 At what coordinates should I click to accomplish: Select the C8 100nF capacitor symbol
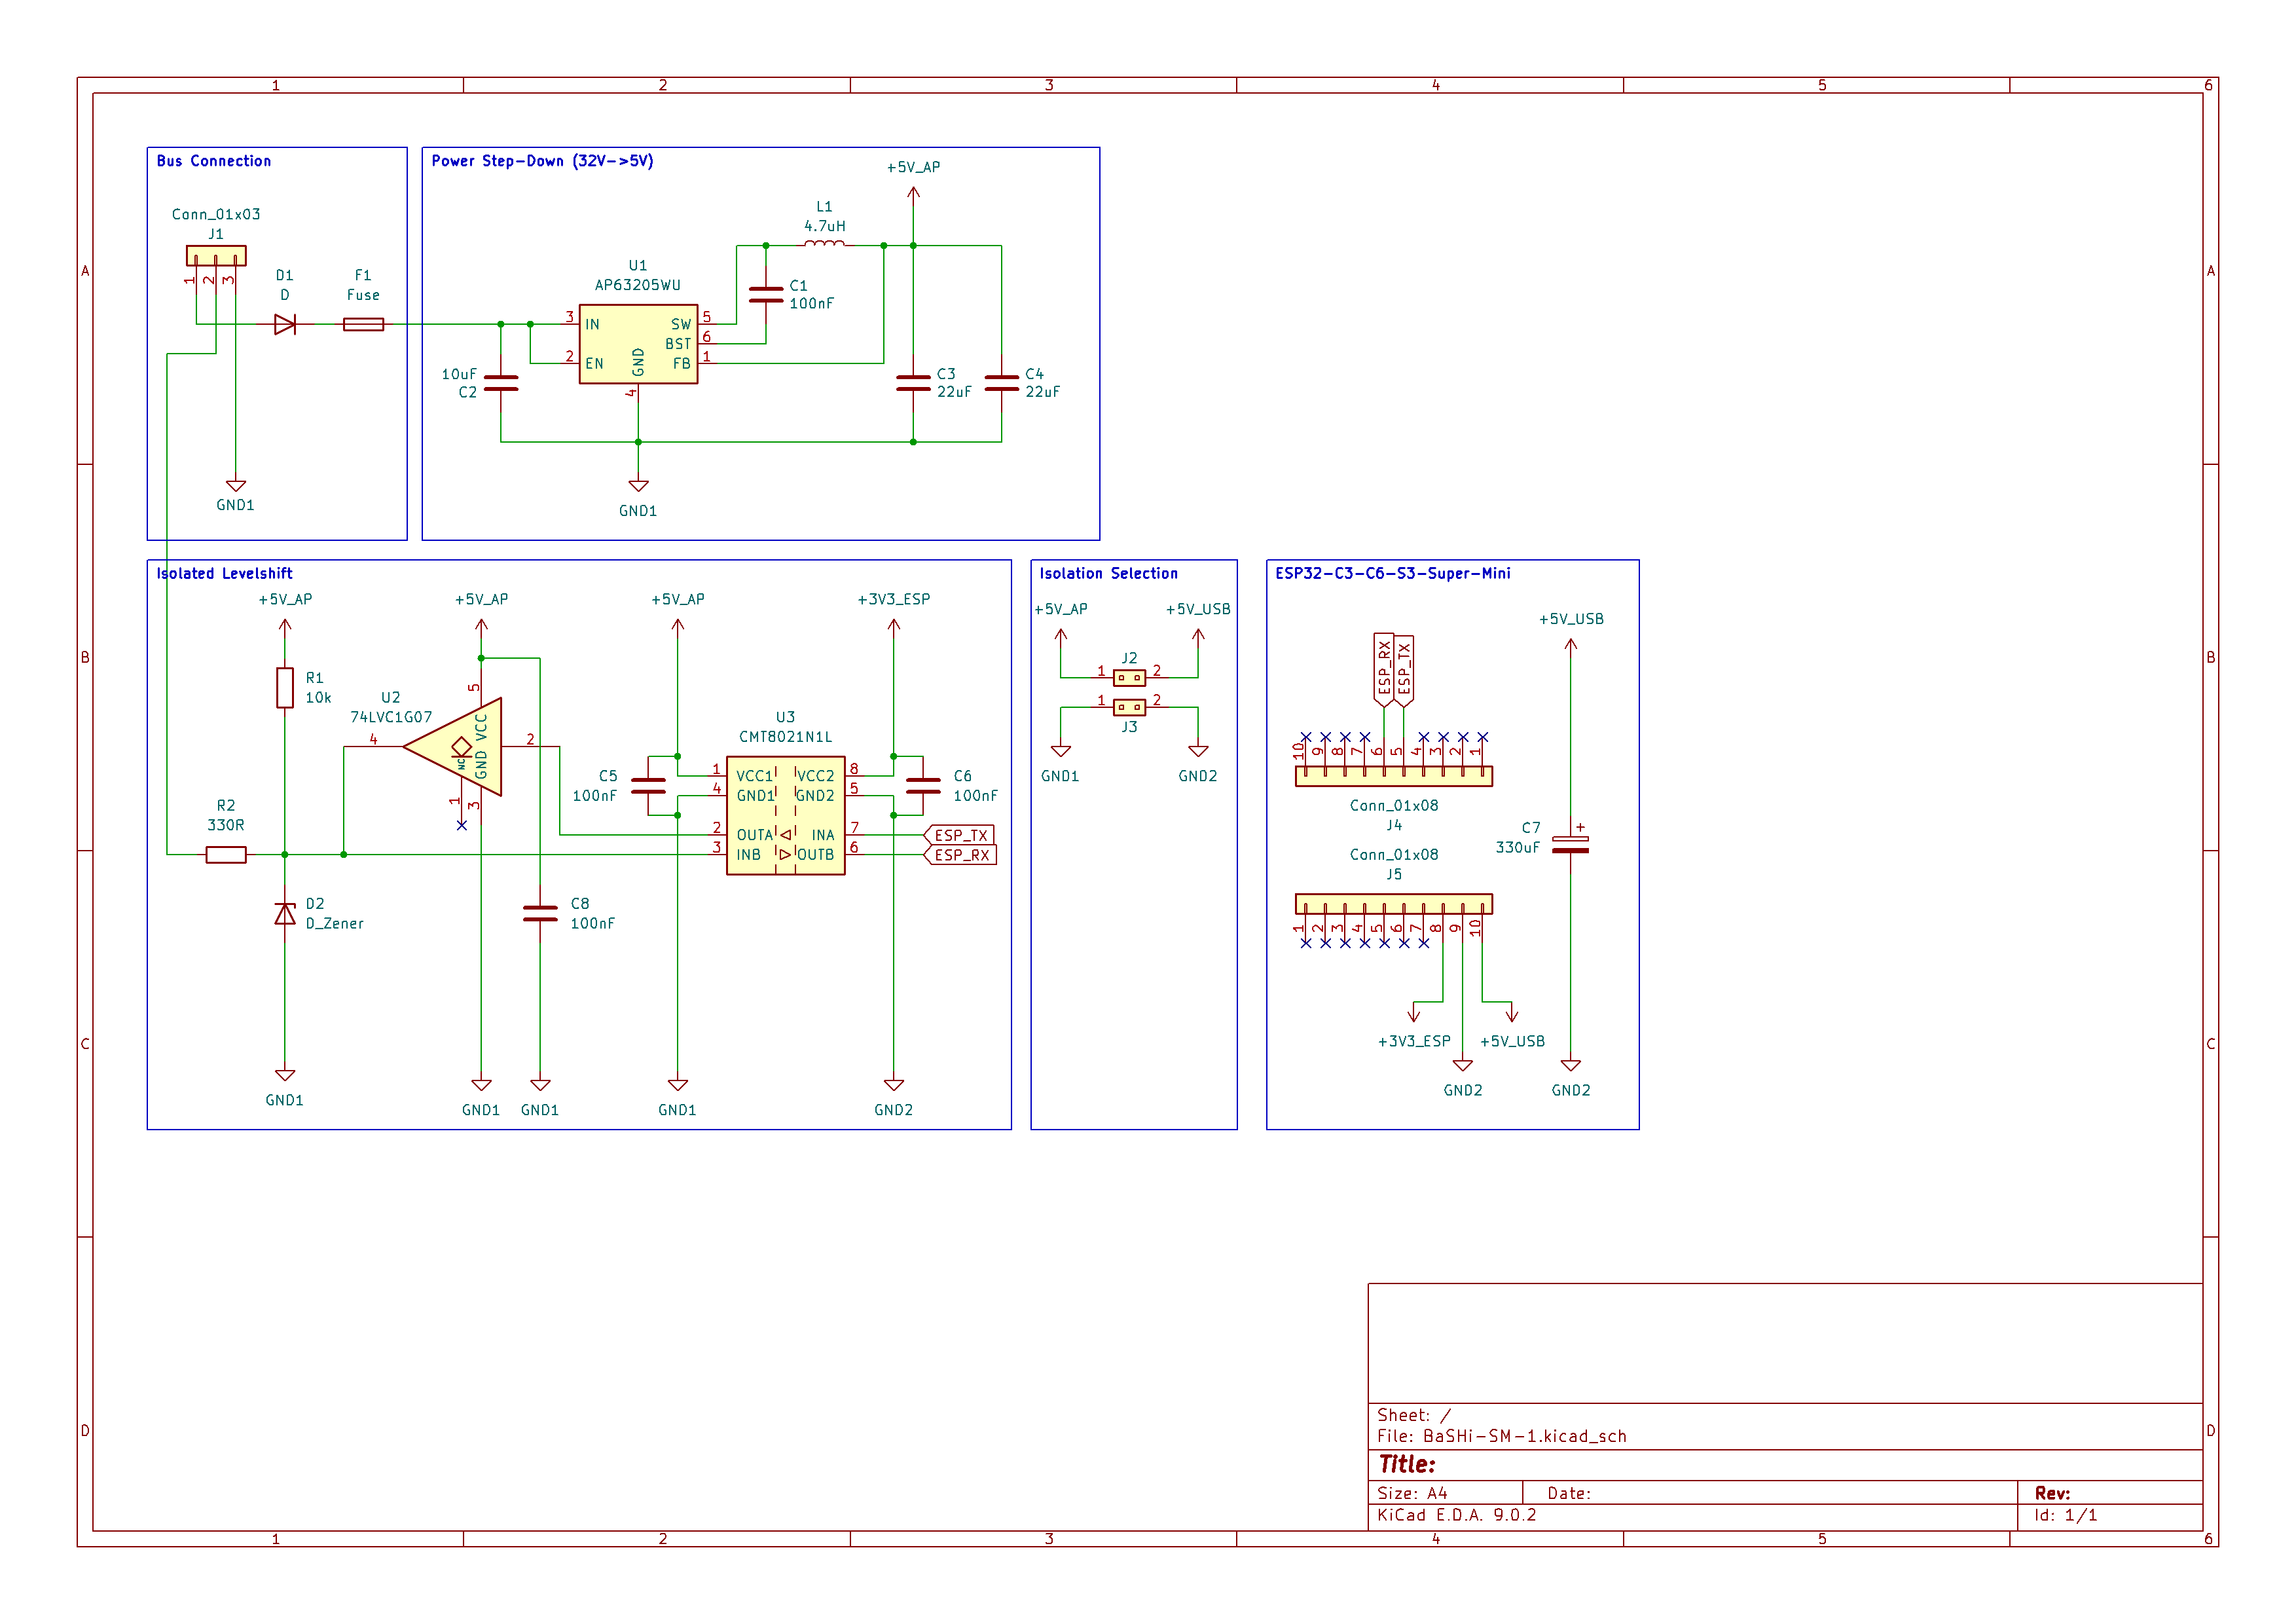tap(540, 914)
